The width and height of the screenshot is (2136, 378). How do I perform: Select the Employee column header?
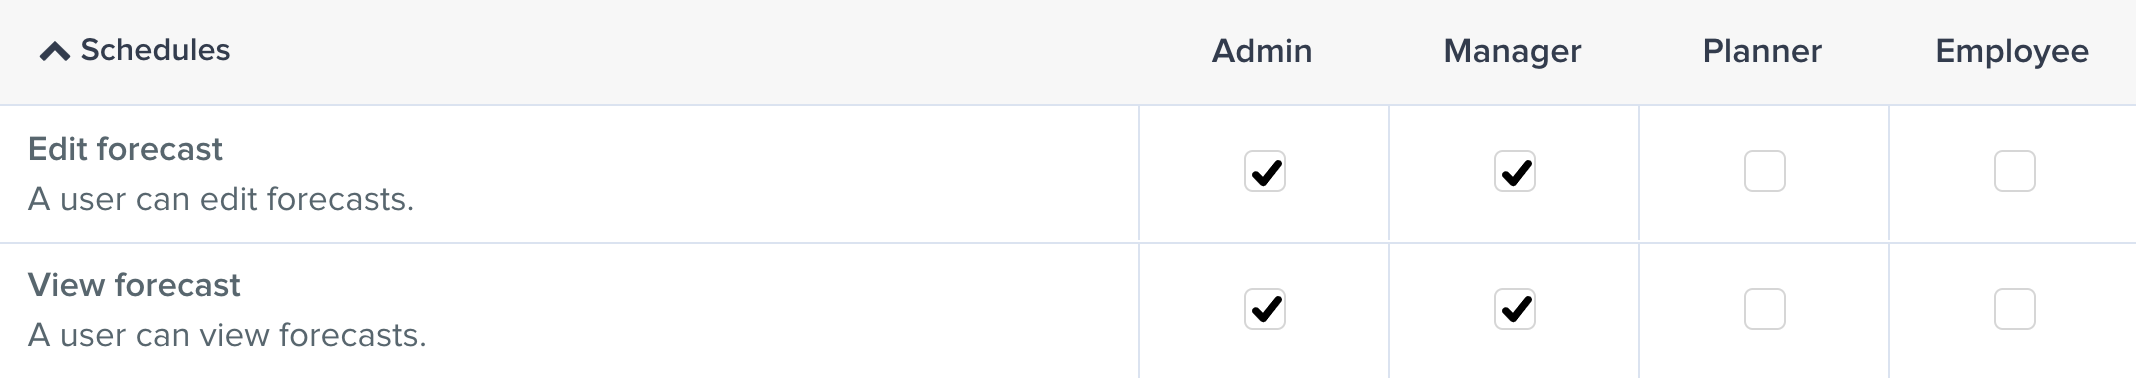point(2012,51)
